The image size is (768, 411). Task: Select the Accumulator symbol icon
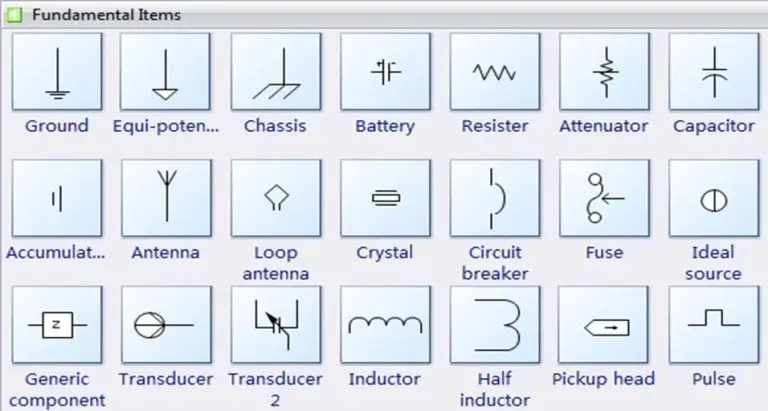57,198
